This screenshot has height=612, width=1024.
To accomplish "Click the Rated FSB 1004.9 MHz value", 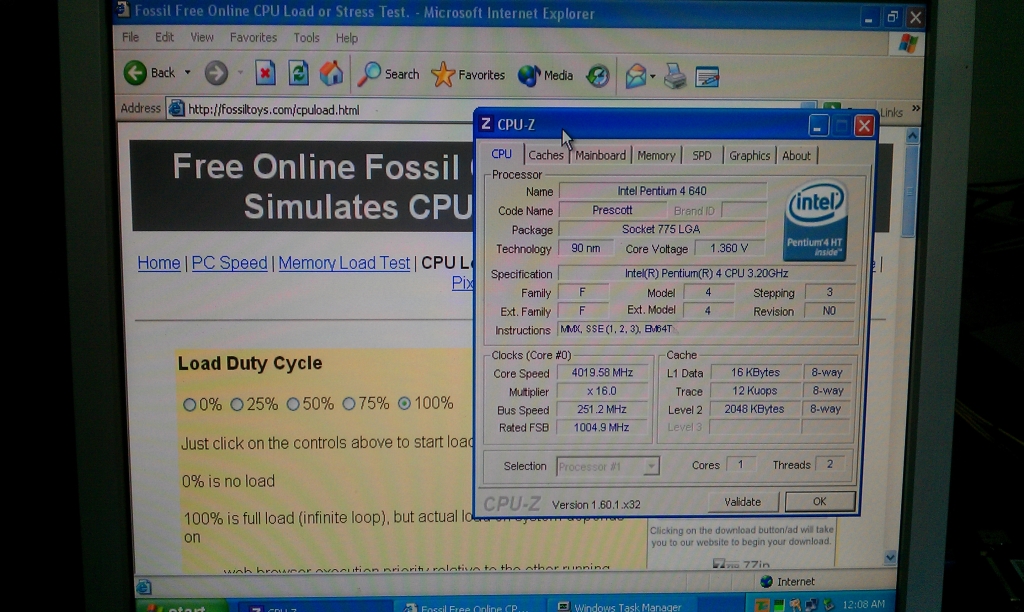I will point(602,427).
